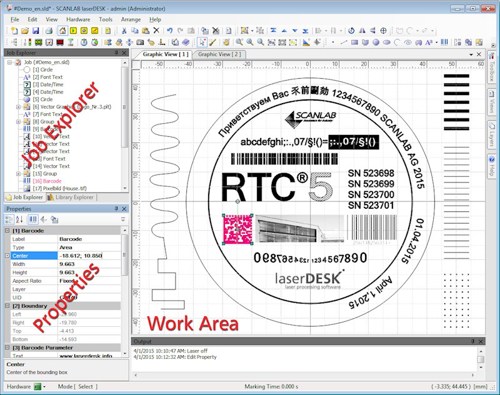Toggle categorized view in Properties toolbar
Viewport: 500px width, 395px height.
pos(9,219)
